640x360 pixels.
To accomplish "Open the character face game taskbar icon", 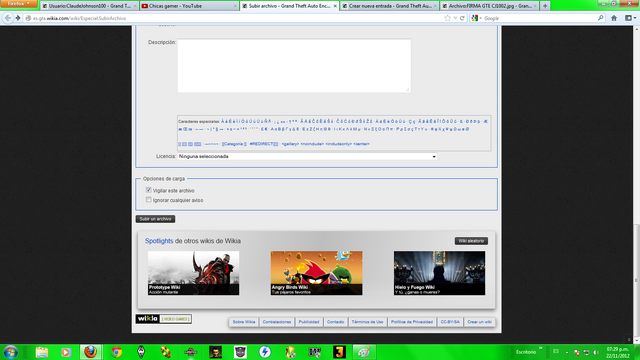I will 216,352.
